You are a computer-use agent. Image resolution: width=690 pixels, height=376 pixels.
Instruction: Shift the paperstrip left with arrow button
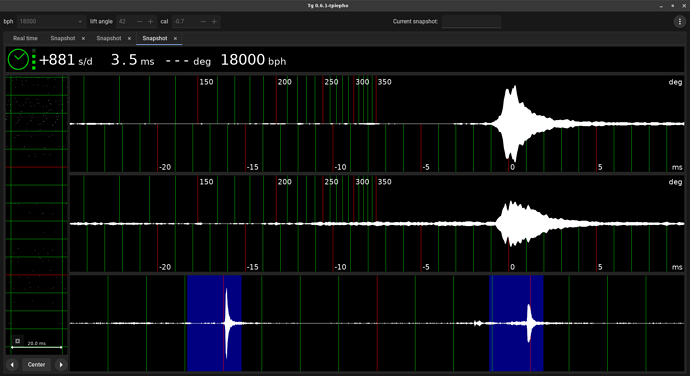click(12, 365)
